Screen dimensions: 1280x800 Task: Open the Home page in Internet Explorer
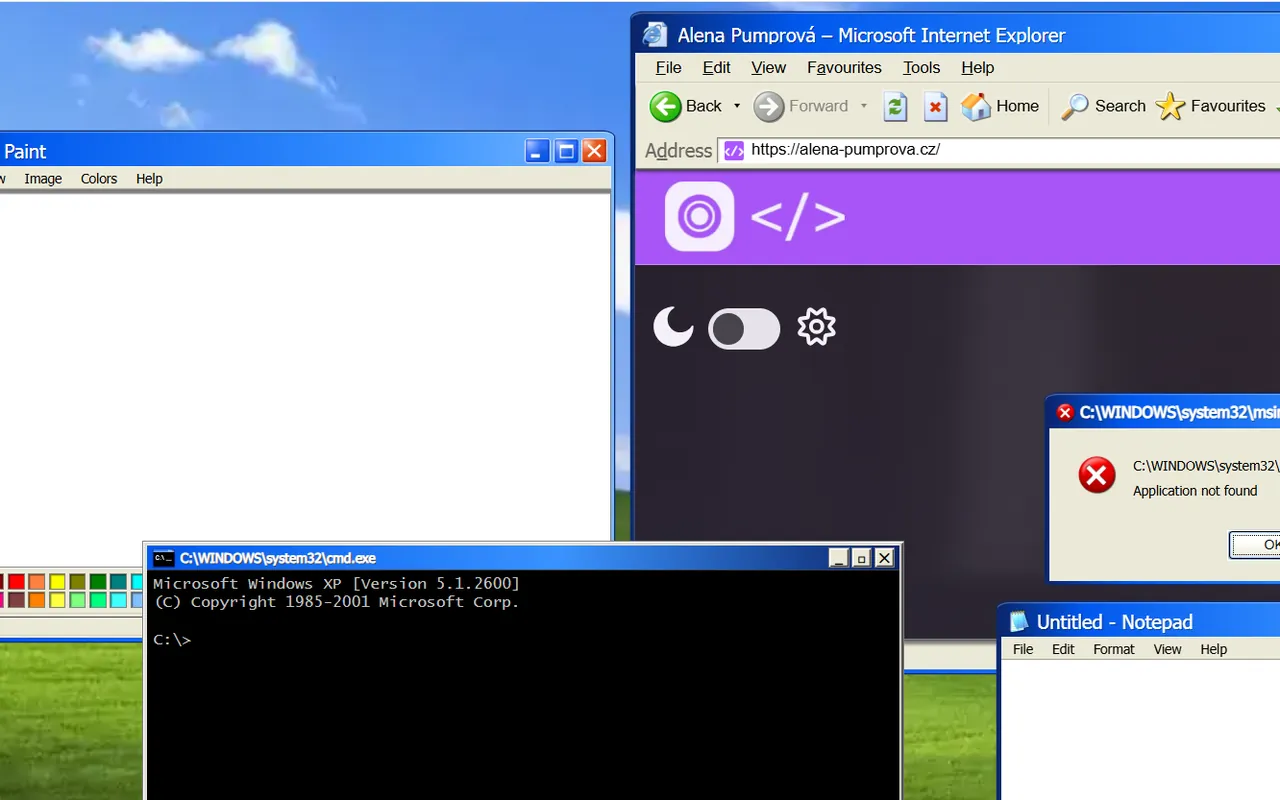pyautogui.click(x=999, y=106)
